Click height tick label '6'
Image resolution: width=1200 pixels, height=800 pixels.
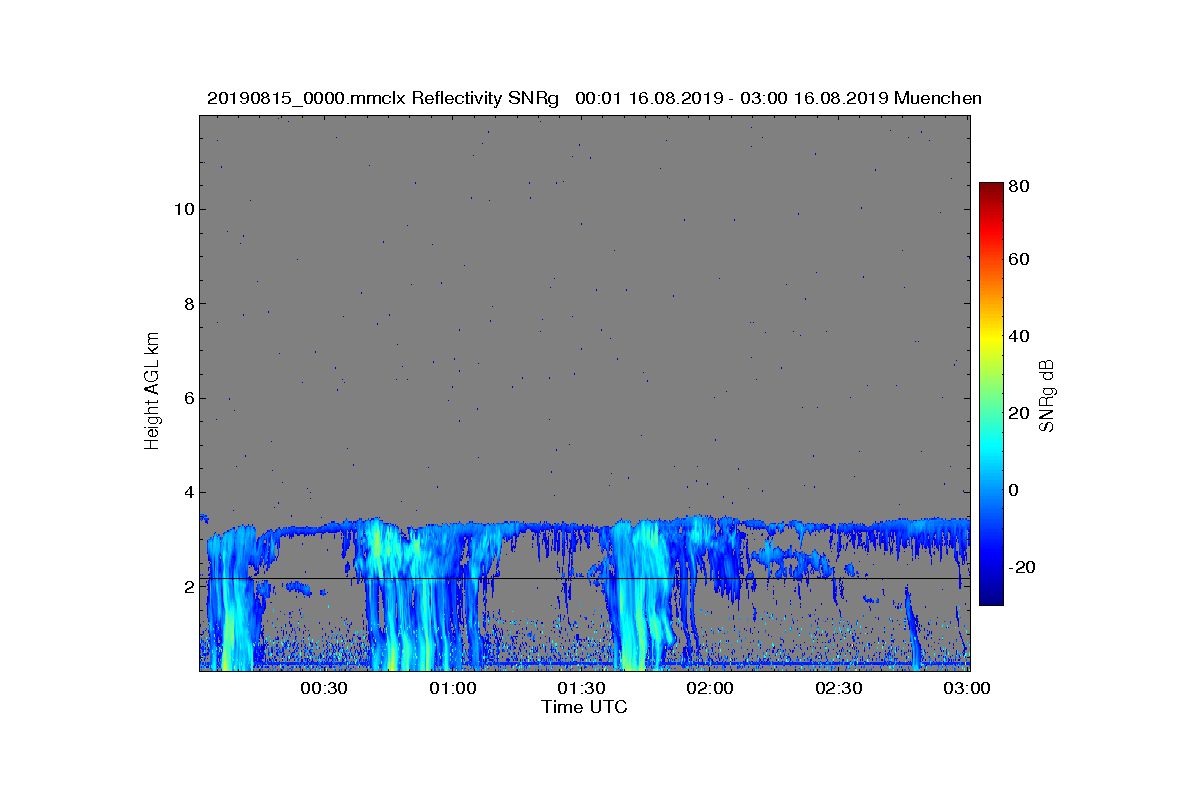[187, 398]
